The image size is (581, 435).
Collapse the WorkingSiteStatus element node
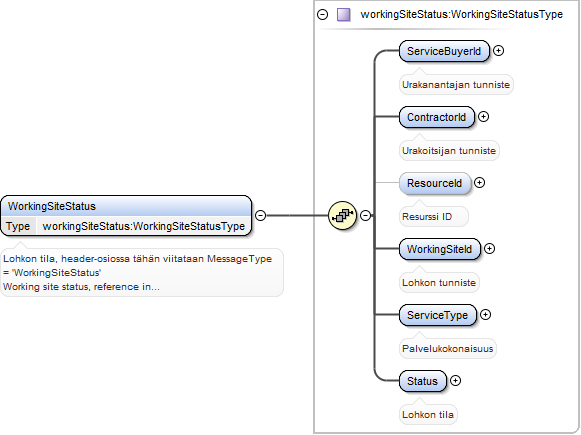(x=260, y=215)
